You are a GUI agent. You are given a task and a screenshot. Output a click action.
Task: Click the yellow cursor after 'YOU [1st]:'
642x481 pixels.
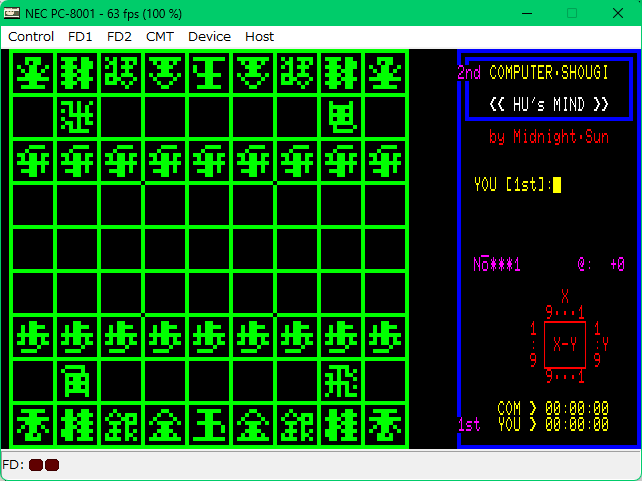pyautogui.click(x=557, y=185)
